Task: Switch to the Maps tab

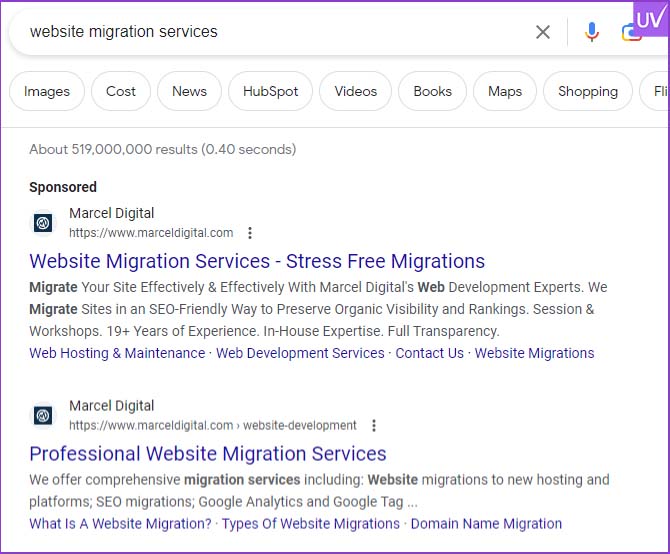Action: coord(505,91)
